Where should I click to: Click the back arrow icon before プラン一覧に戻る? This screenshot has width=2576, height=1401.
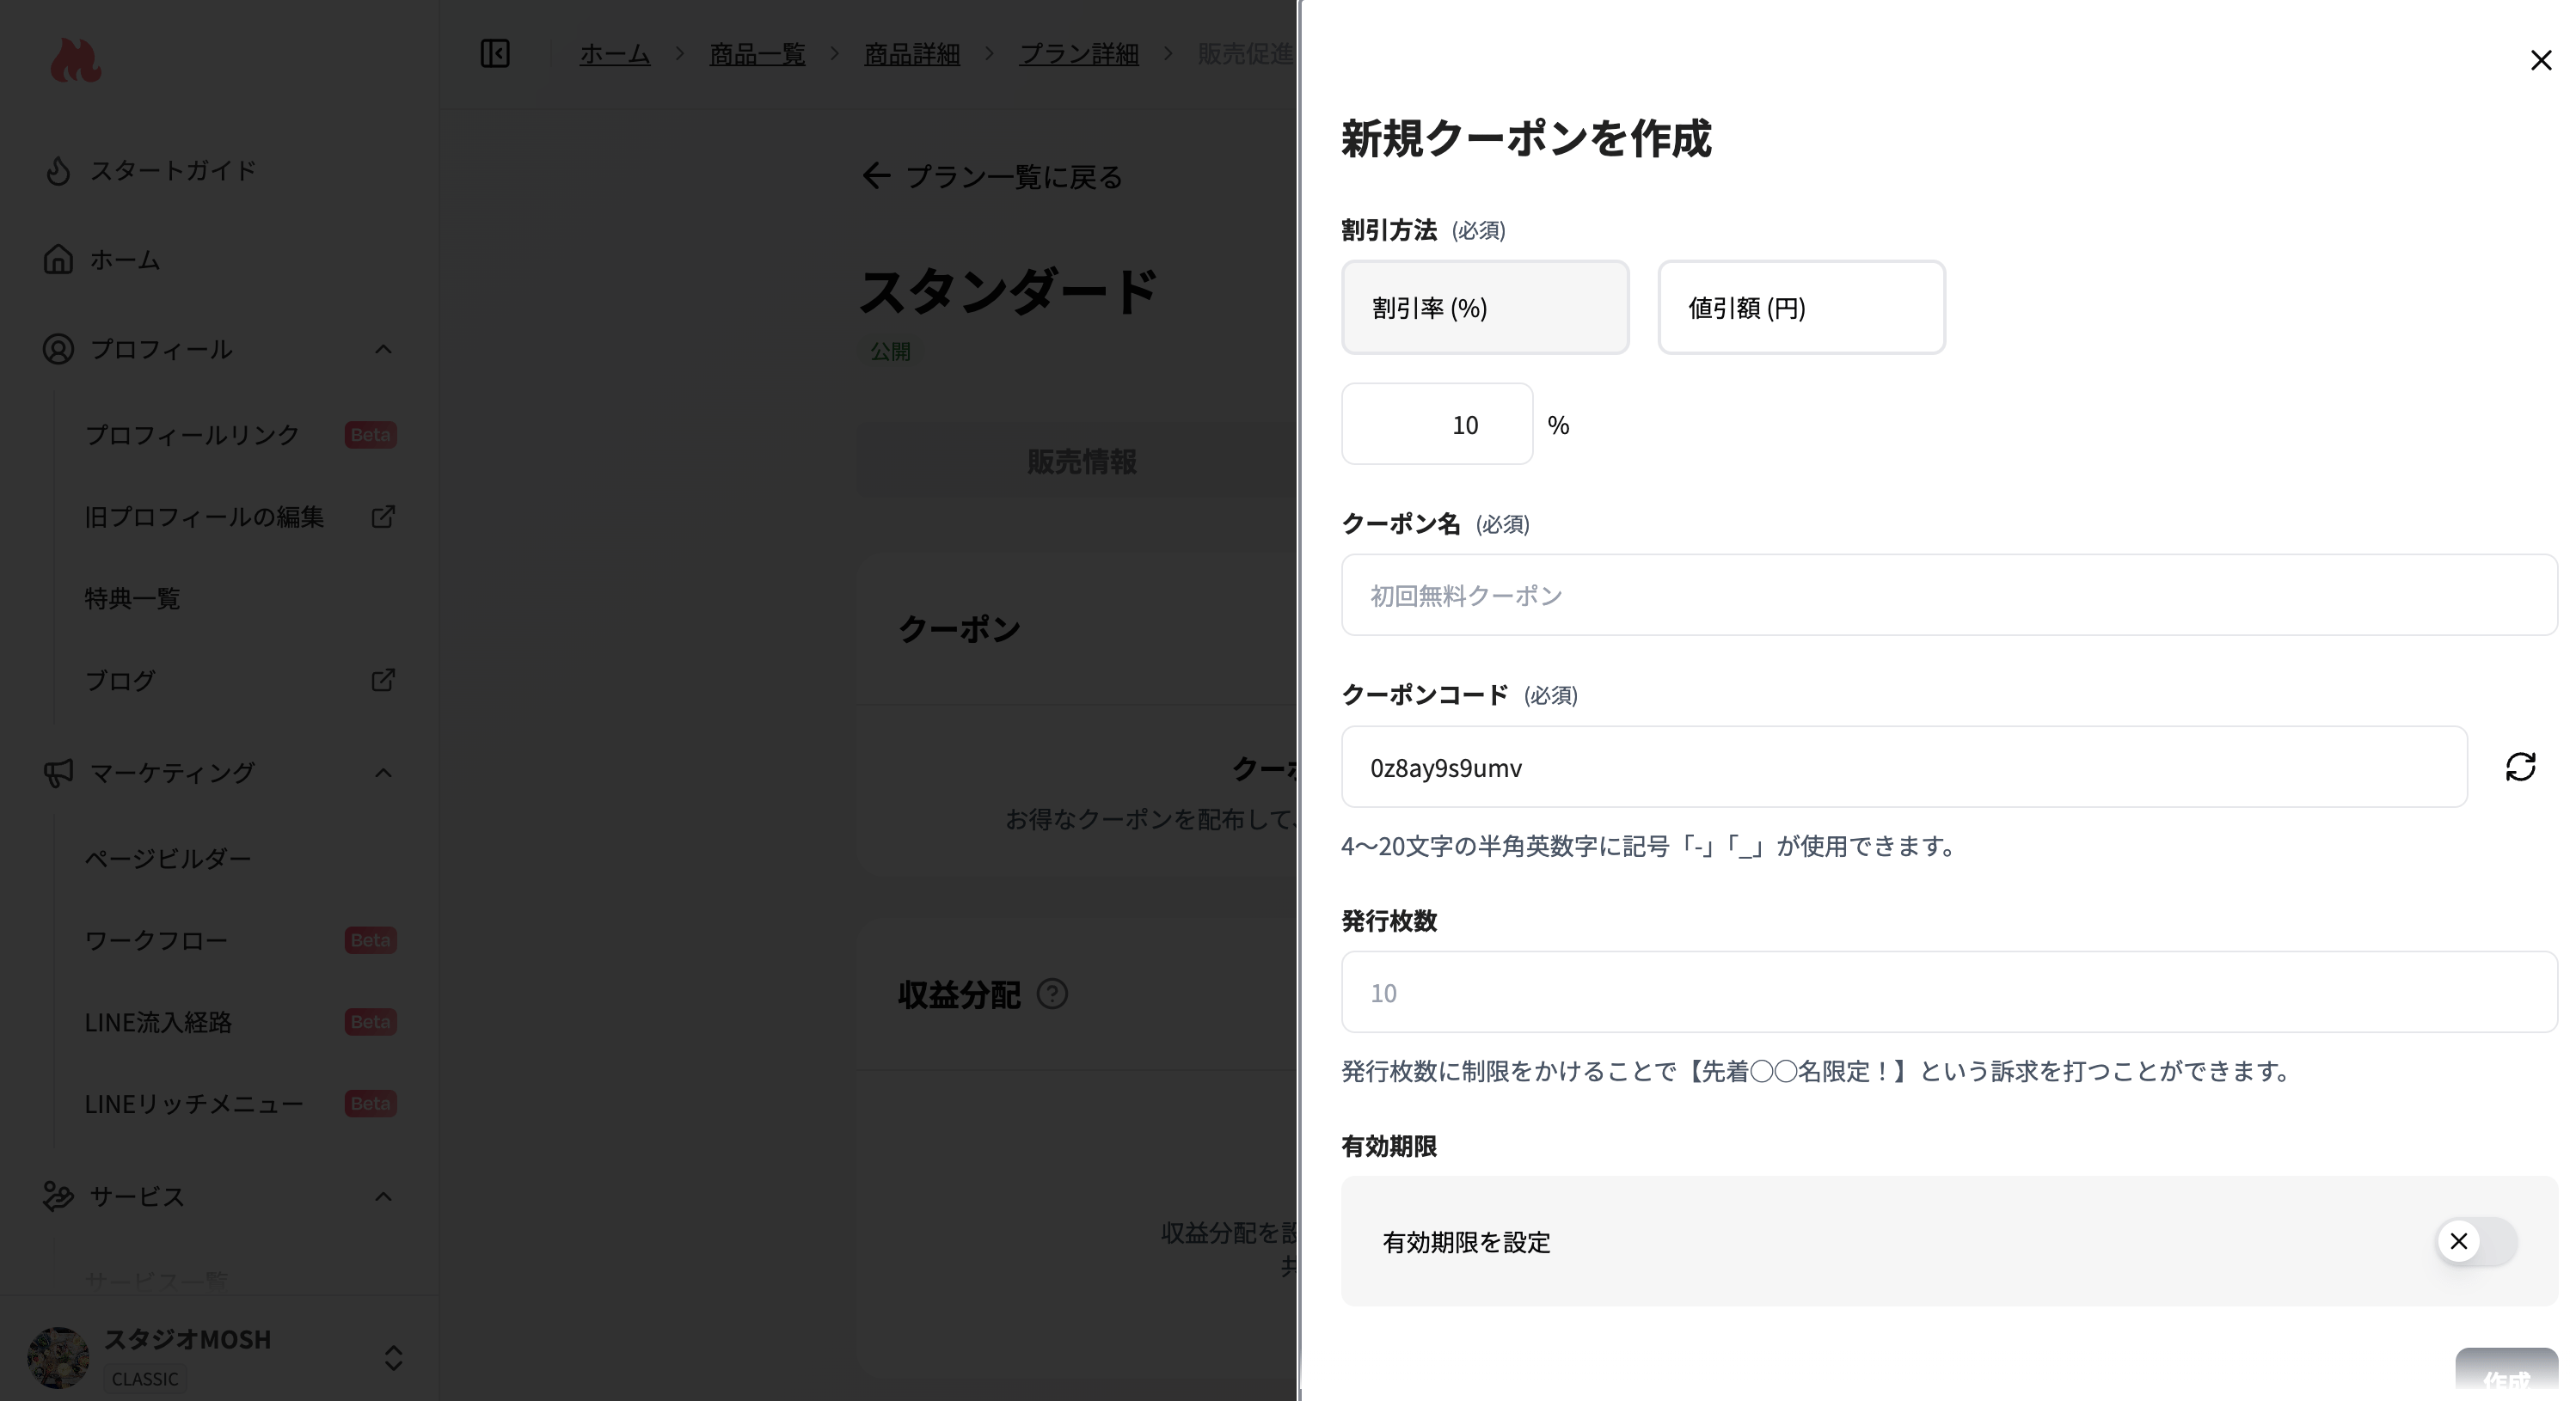pos(876,177)
